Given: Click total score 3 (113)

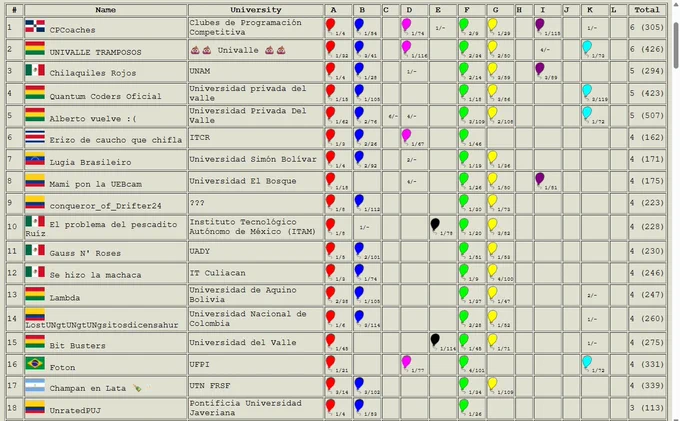Looking at the screenshot, I should coord(647,408).
